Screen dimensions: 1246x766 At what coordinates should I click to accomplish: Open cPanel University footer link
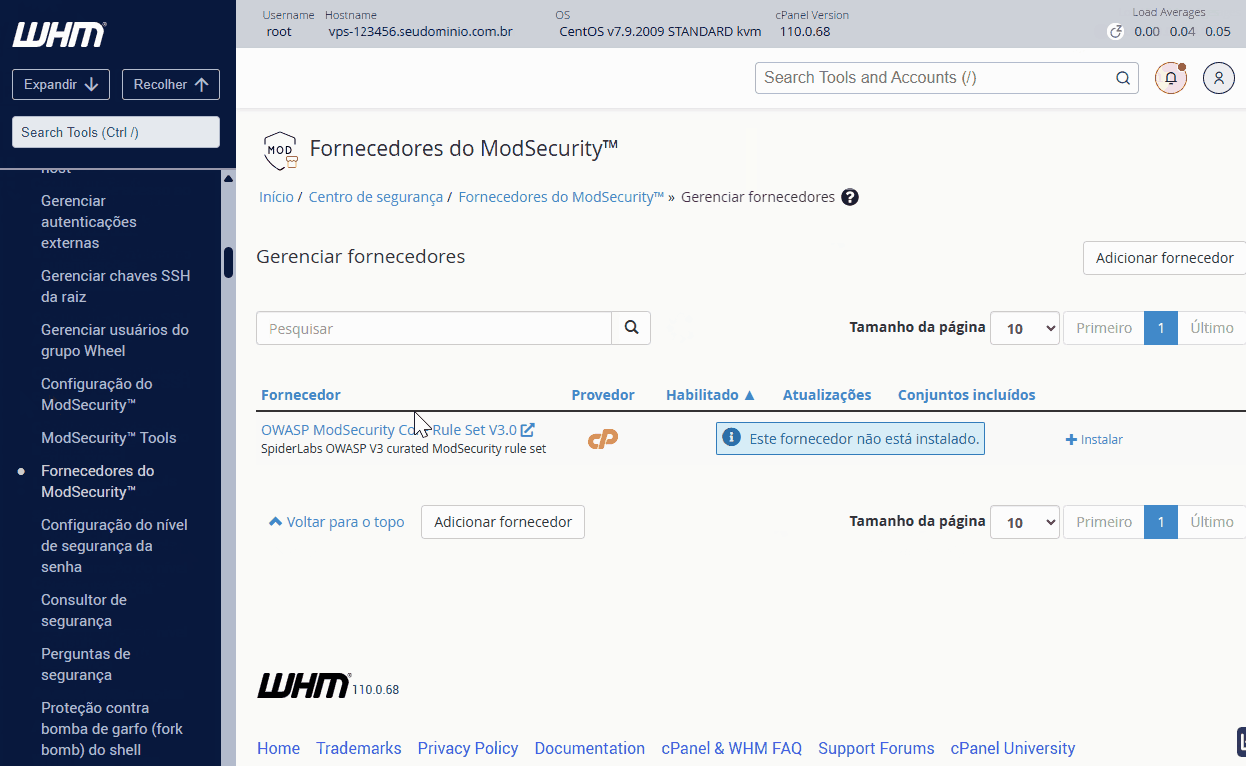[1013, 748]
